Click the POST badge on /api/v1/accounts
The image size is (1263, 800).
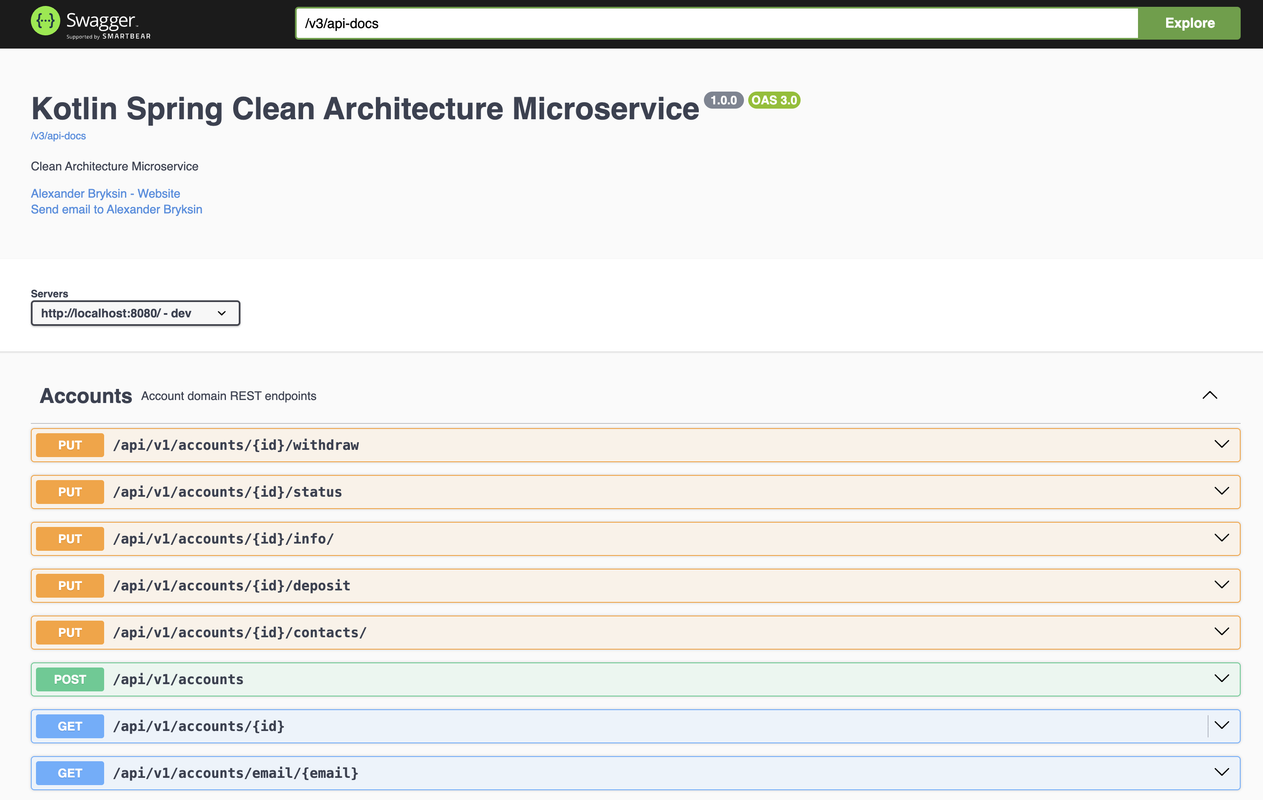point(70,680)
